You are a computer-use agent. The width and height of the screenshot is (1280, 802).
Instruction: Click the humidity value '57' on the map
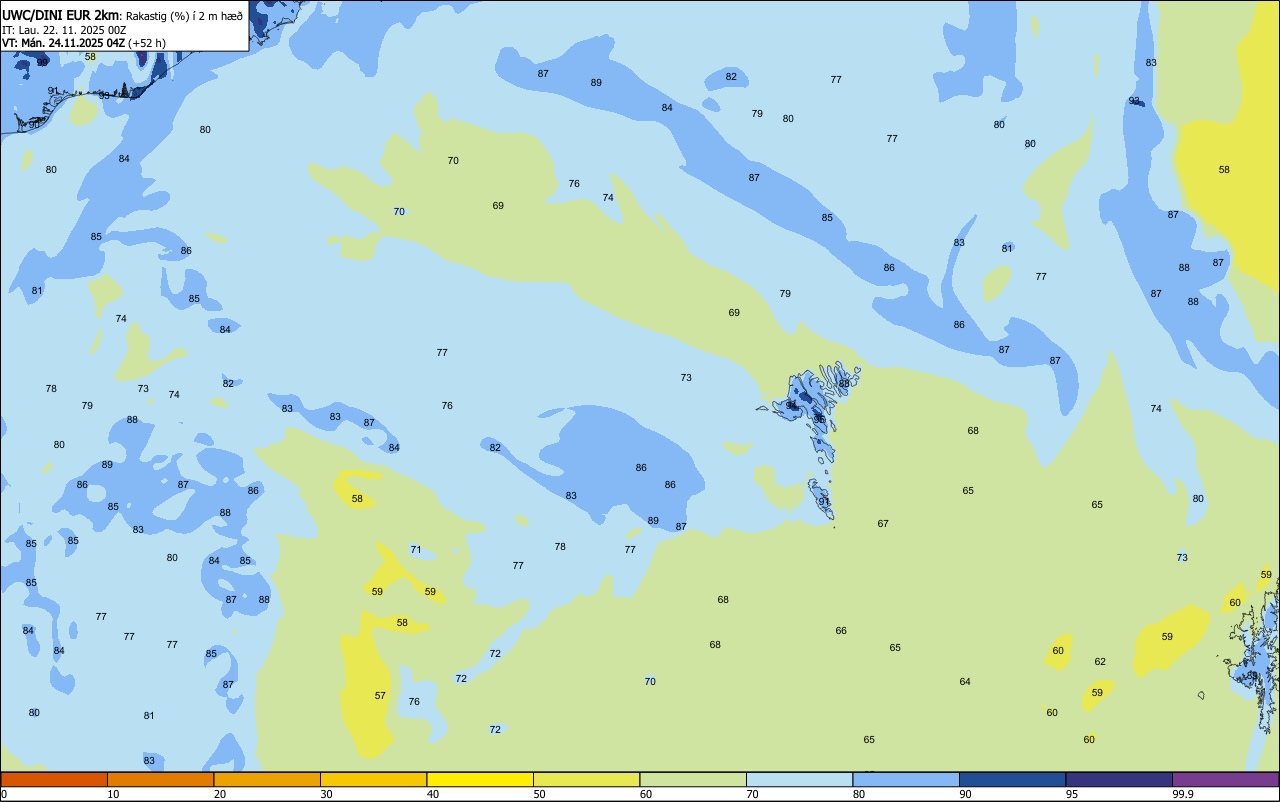click(380, 696)
